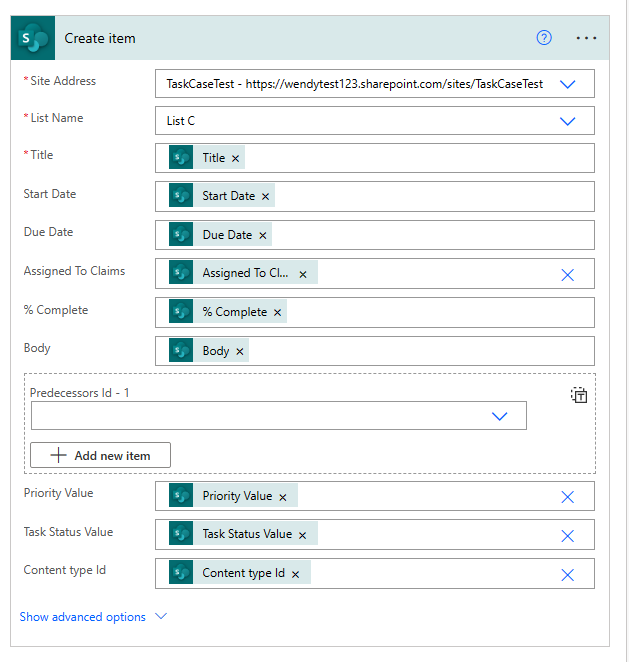Viewport: 629px width, 662px height.
Task: Remove the % Complete token
Action: click(277, 312)
